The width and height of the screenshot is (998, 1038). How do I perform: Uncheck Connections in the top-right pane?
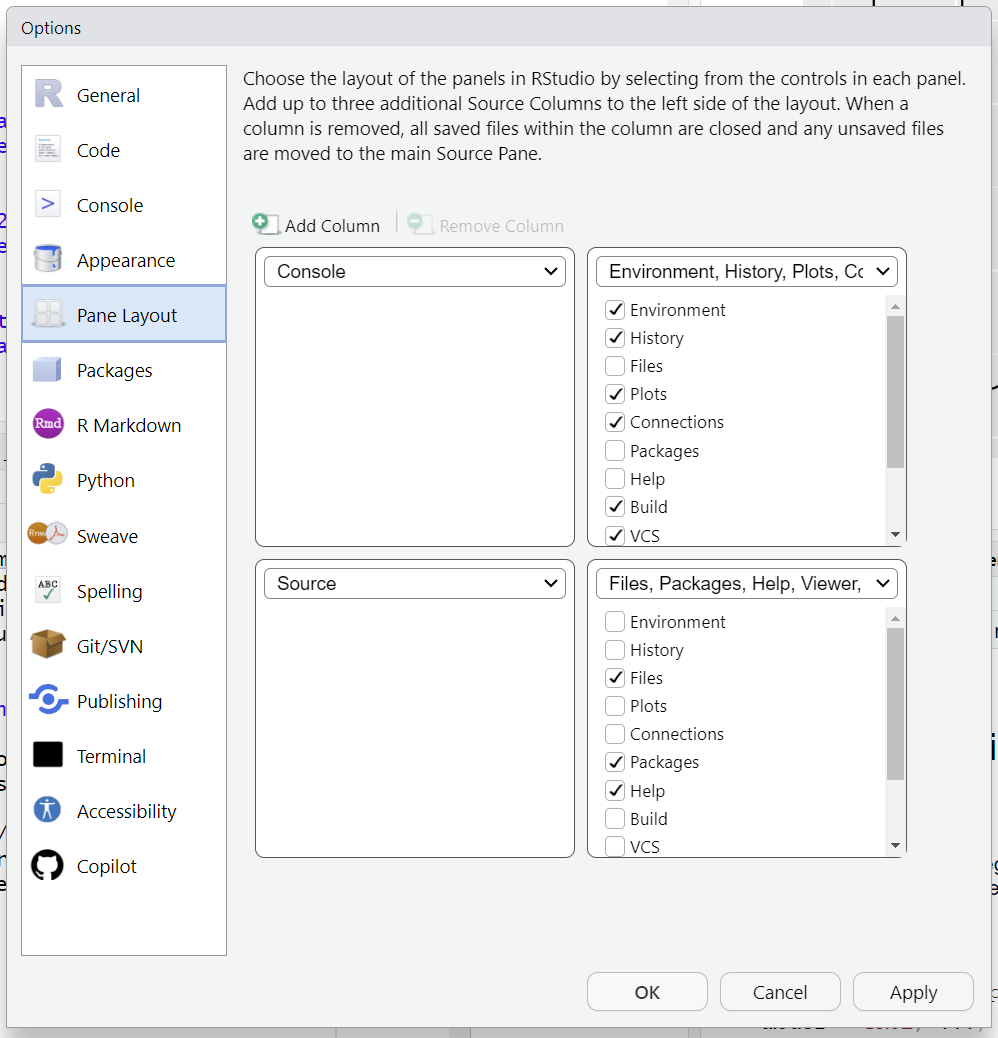[615, 422]
